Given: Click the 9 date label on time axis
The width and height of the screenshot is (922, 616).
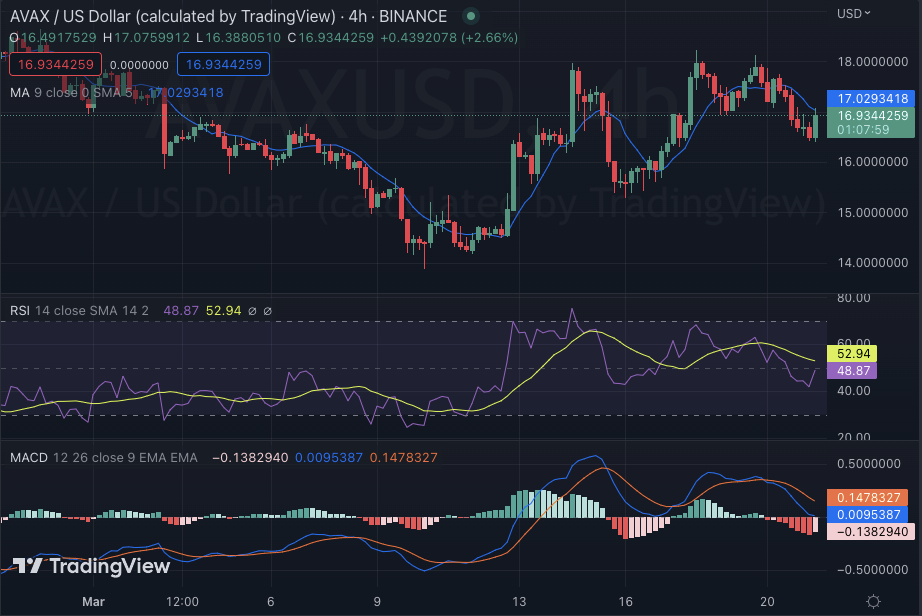Looking at the screenshot, I should [377, 601].
